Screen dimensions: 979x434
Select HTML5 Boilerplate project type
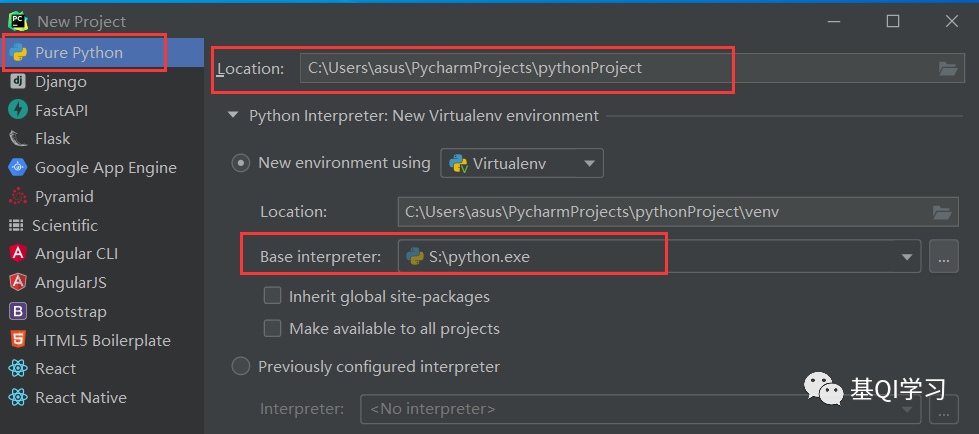[x=102, y=340]
